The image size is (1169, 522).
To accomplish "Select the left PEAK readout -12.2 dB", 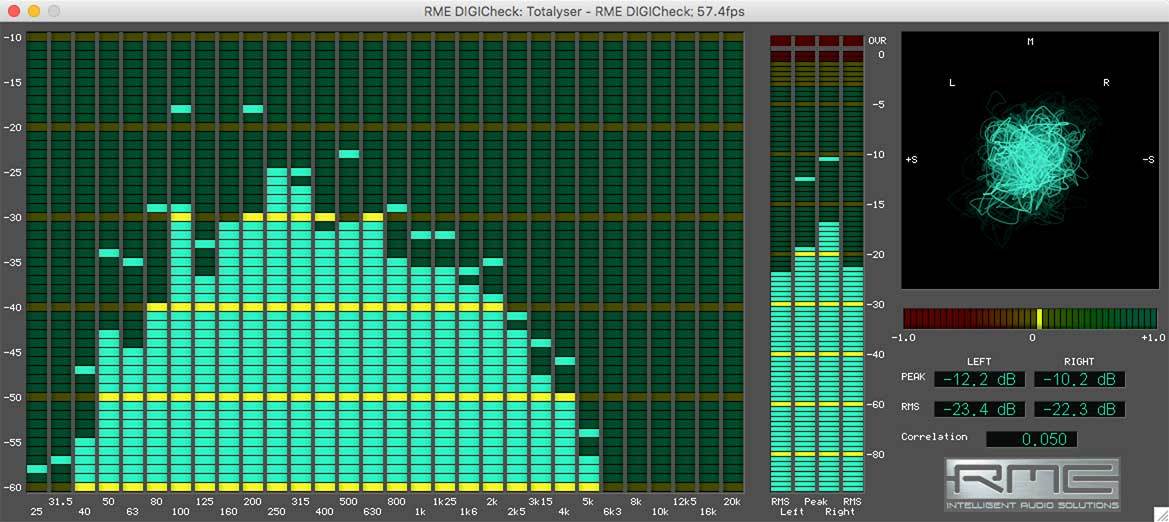I will tap(980, 380).
